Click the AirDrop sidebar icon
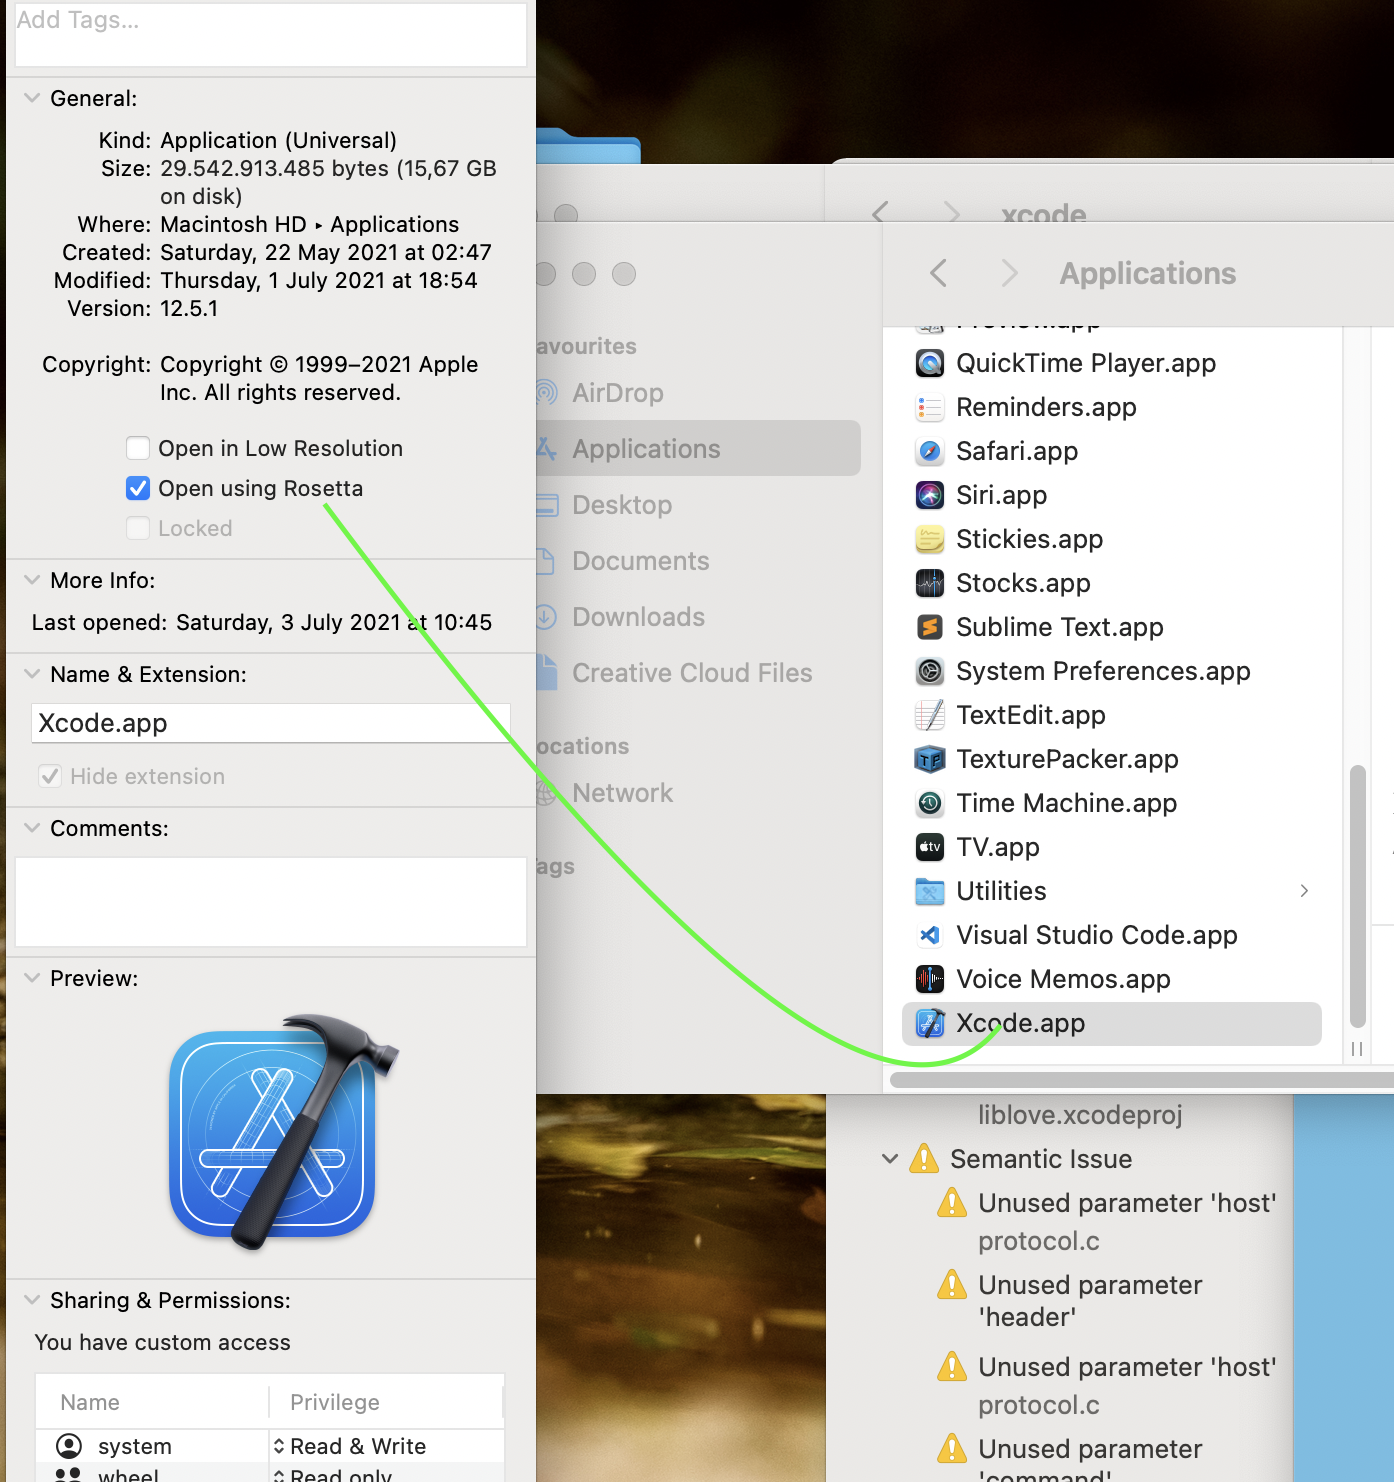The image size is (1394, 1482). coord(546,393)
